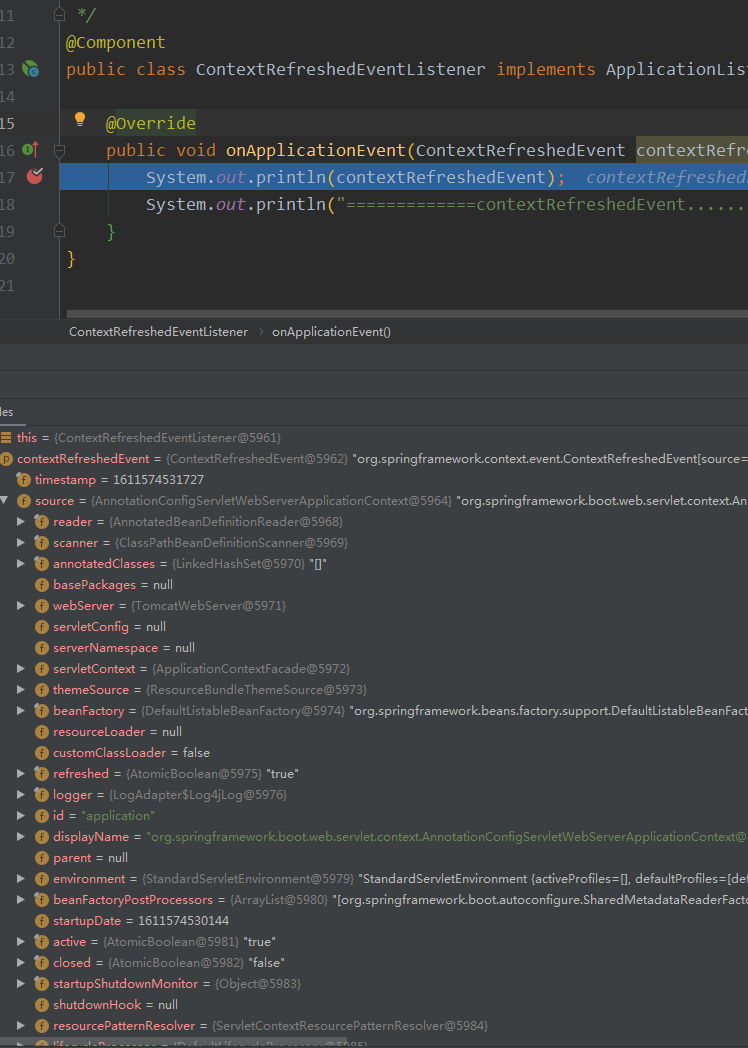Click the Variables panel horizontal scrollbar
748x1048 pixels.
[x=173, y=1043]
